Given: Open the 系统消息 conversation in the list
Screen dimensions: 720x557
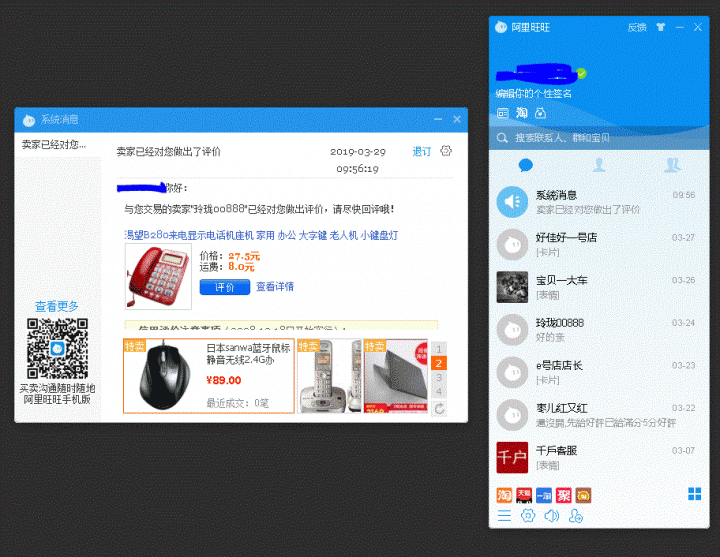Looking at the screenshot, I should coord(599,202).
